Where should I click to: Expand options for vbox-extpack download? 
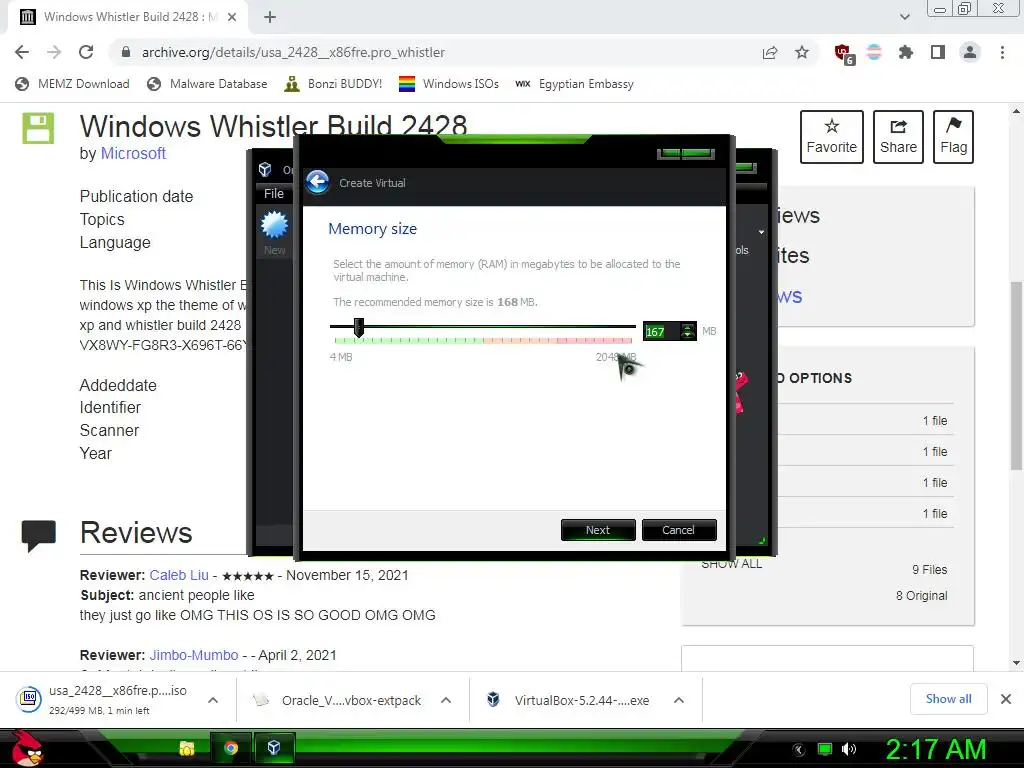point(446,700)
